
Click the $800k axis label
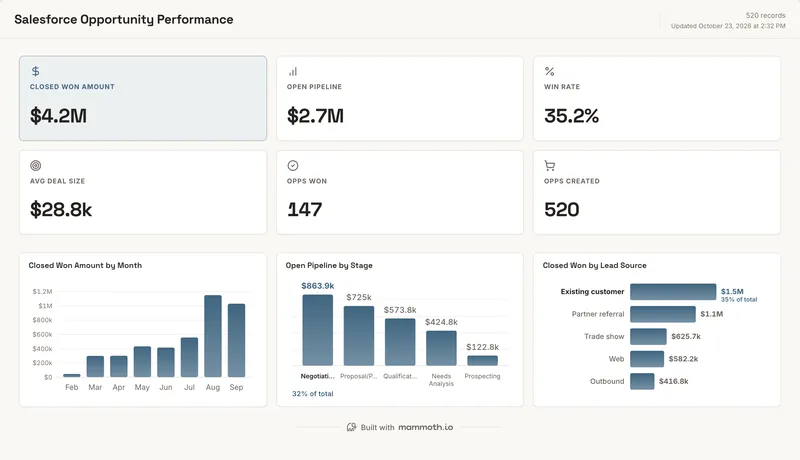(x=42, y=320)
